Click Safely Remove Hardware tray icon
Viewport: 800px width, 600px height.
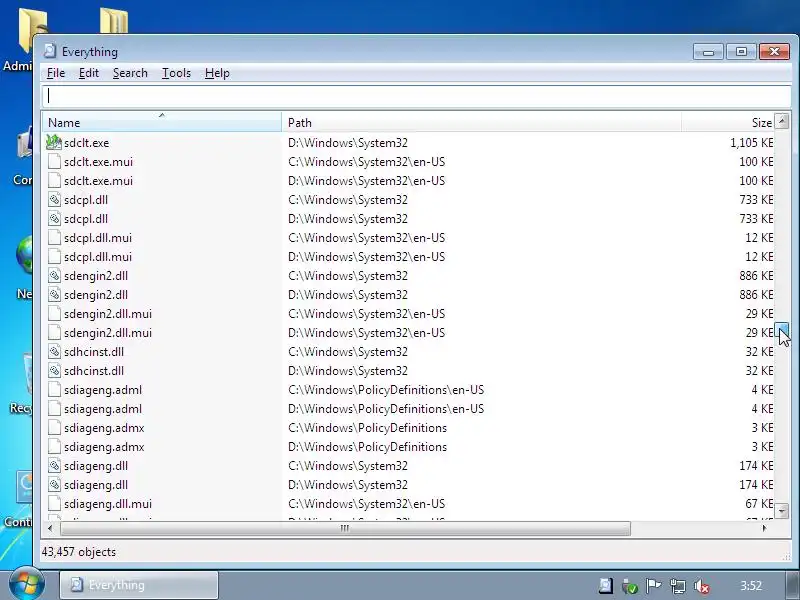630,586
